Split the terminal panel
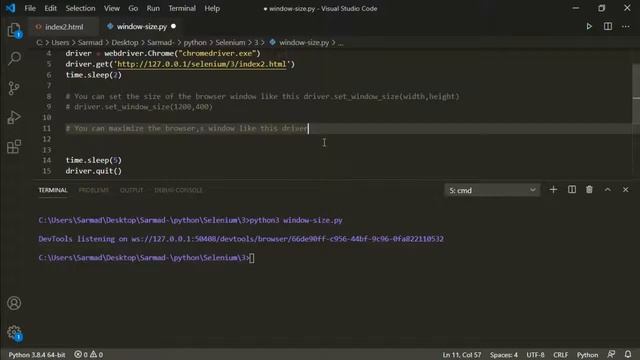This screenshot has width=640, height=360. (x=572, y=190)
